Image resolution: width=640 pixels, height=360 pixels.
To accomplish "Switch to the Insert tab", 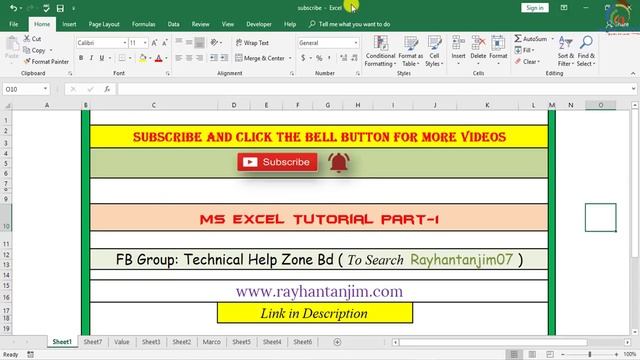I will point(69,24).
